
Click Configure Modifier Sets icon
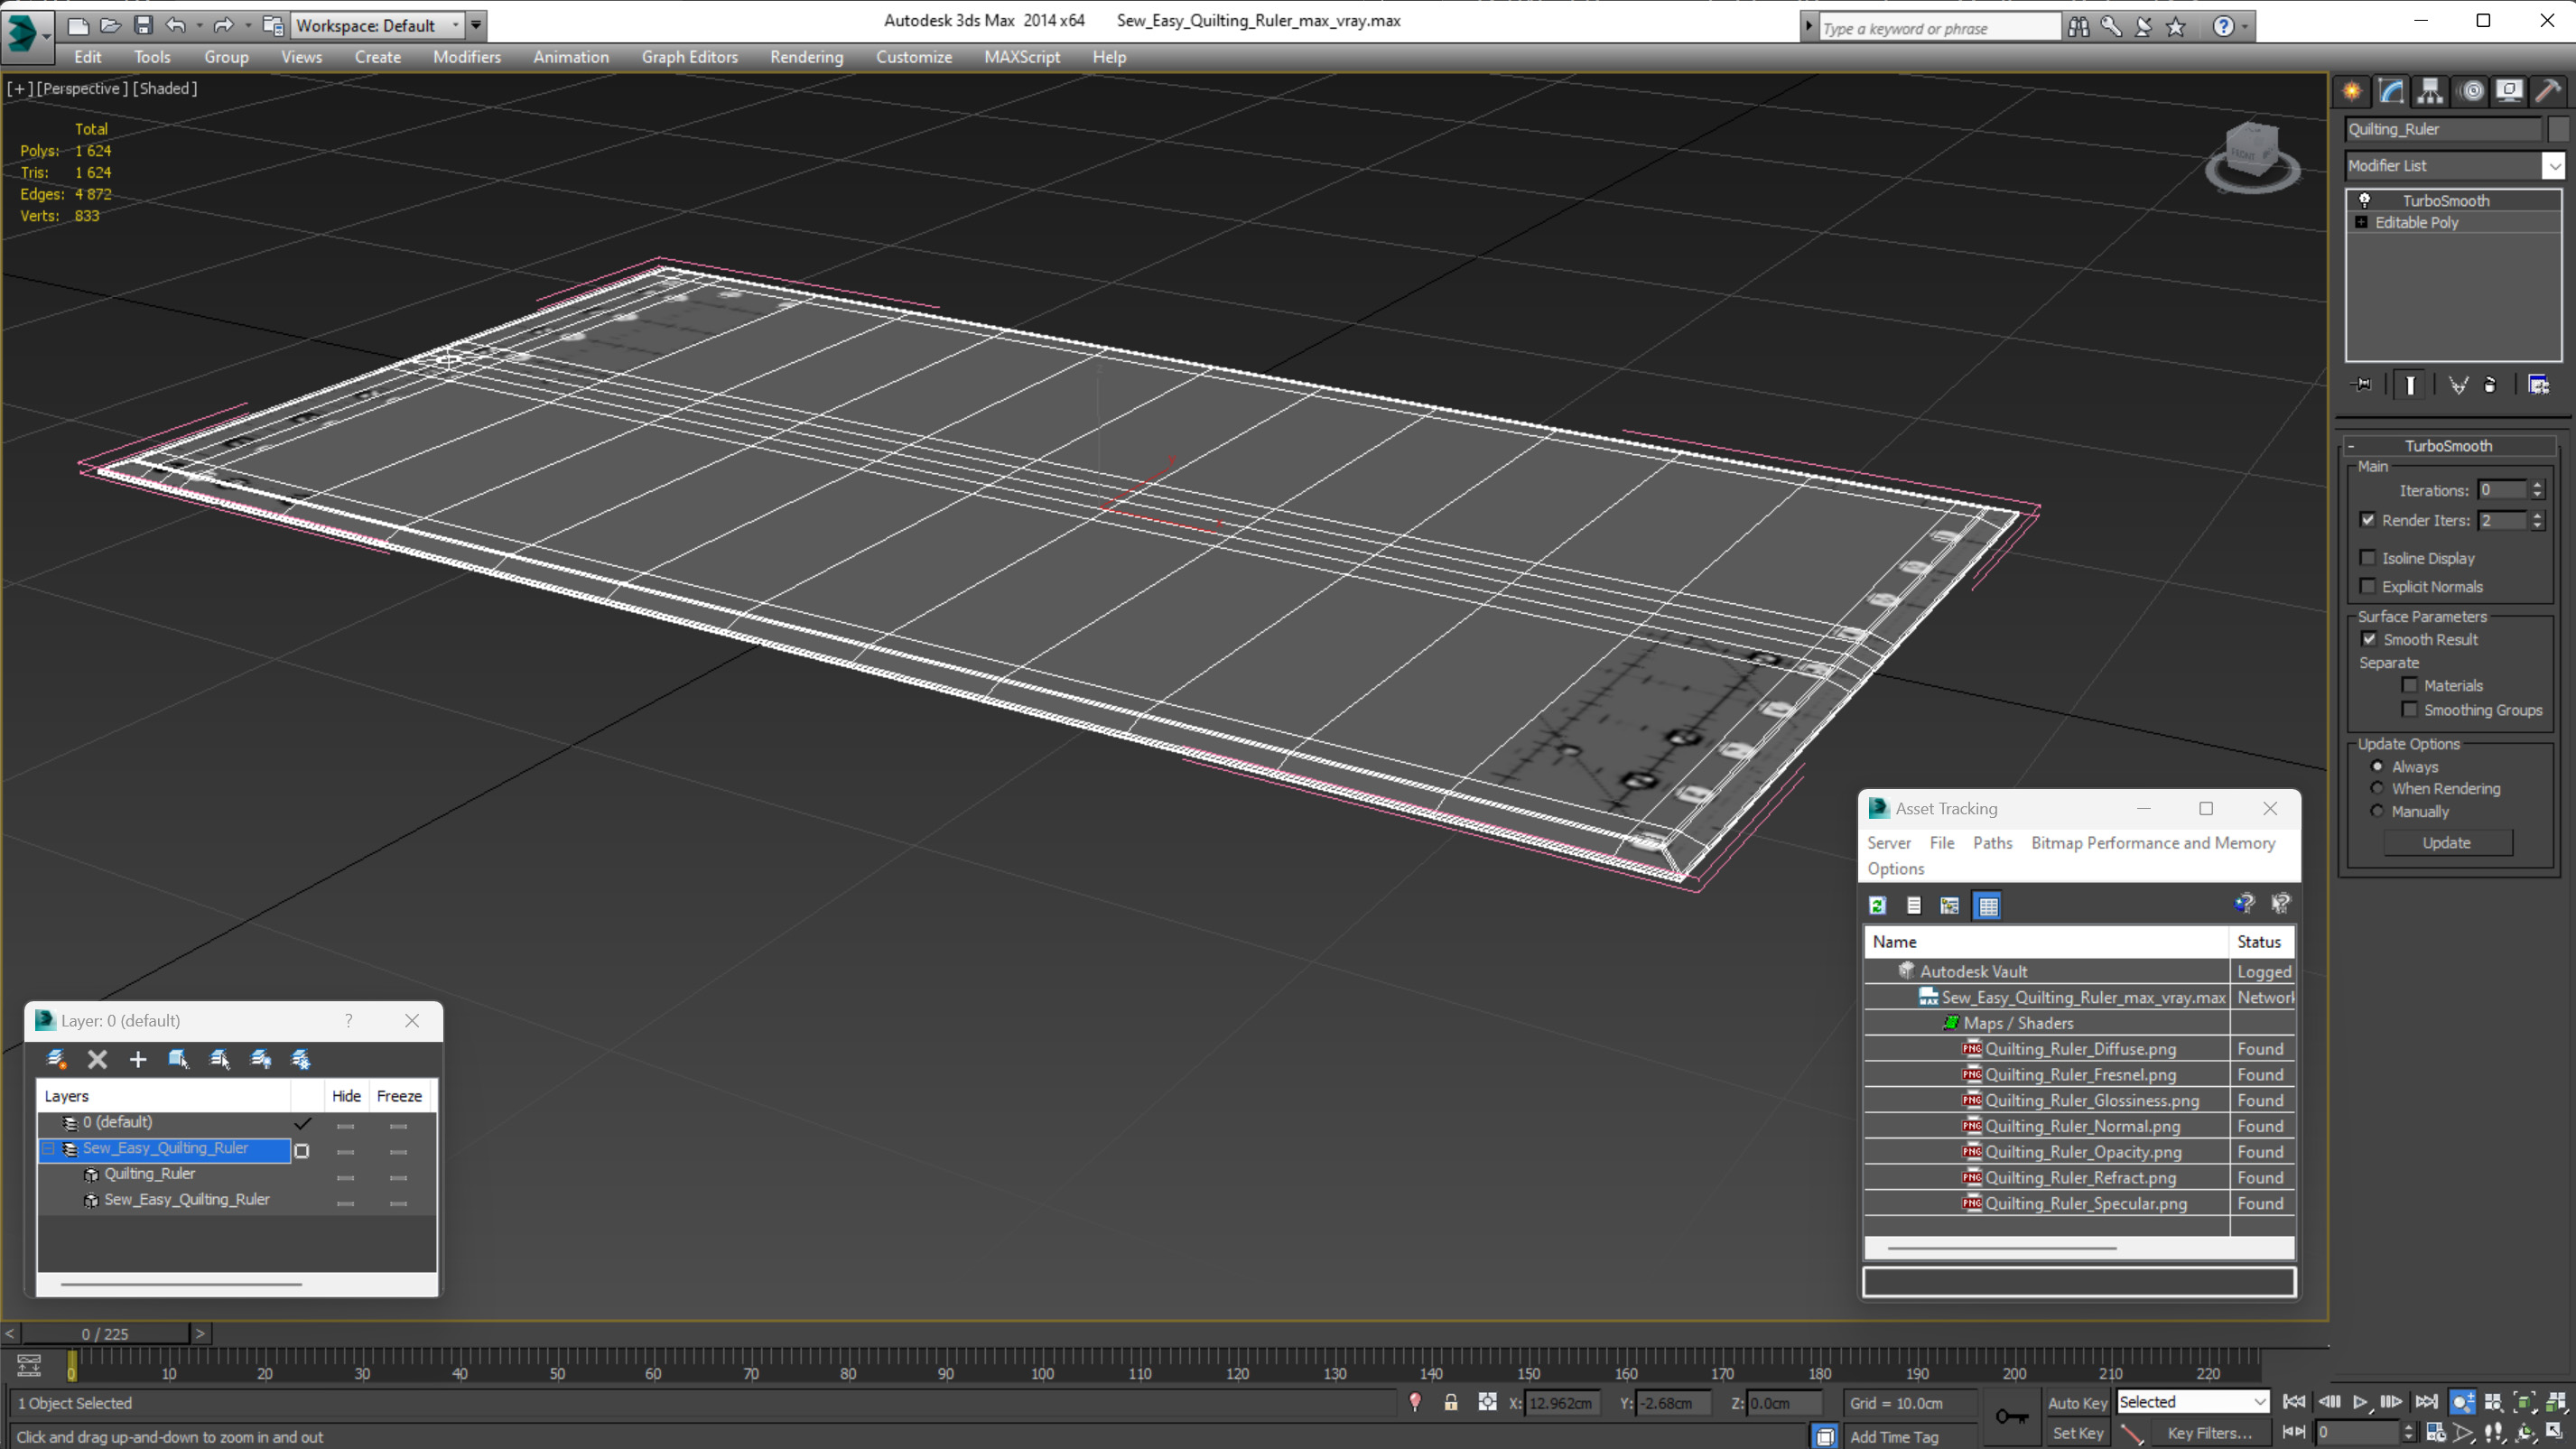[2539, 385]
